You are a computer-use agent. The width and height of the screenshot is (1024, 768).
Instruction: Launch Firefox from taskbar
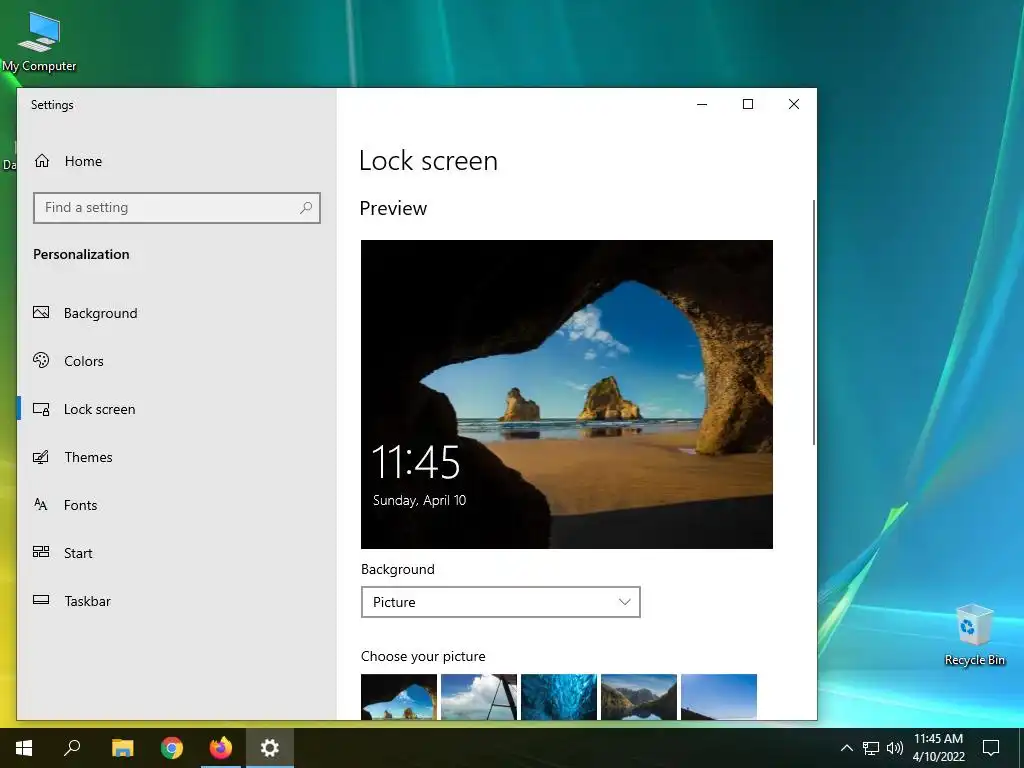pyautogui.click(x=221, y=748)
